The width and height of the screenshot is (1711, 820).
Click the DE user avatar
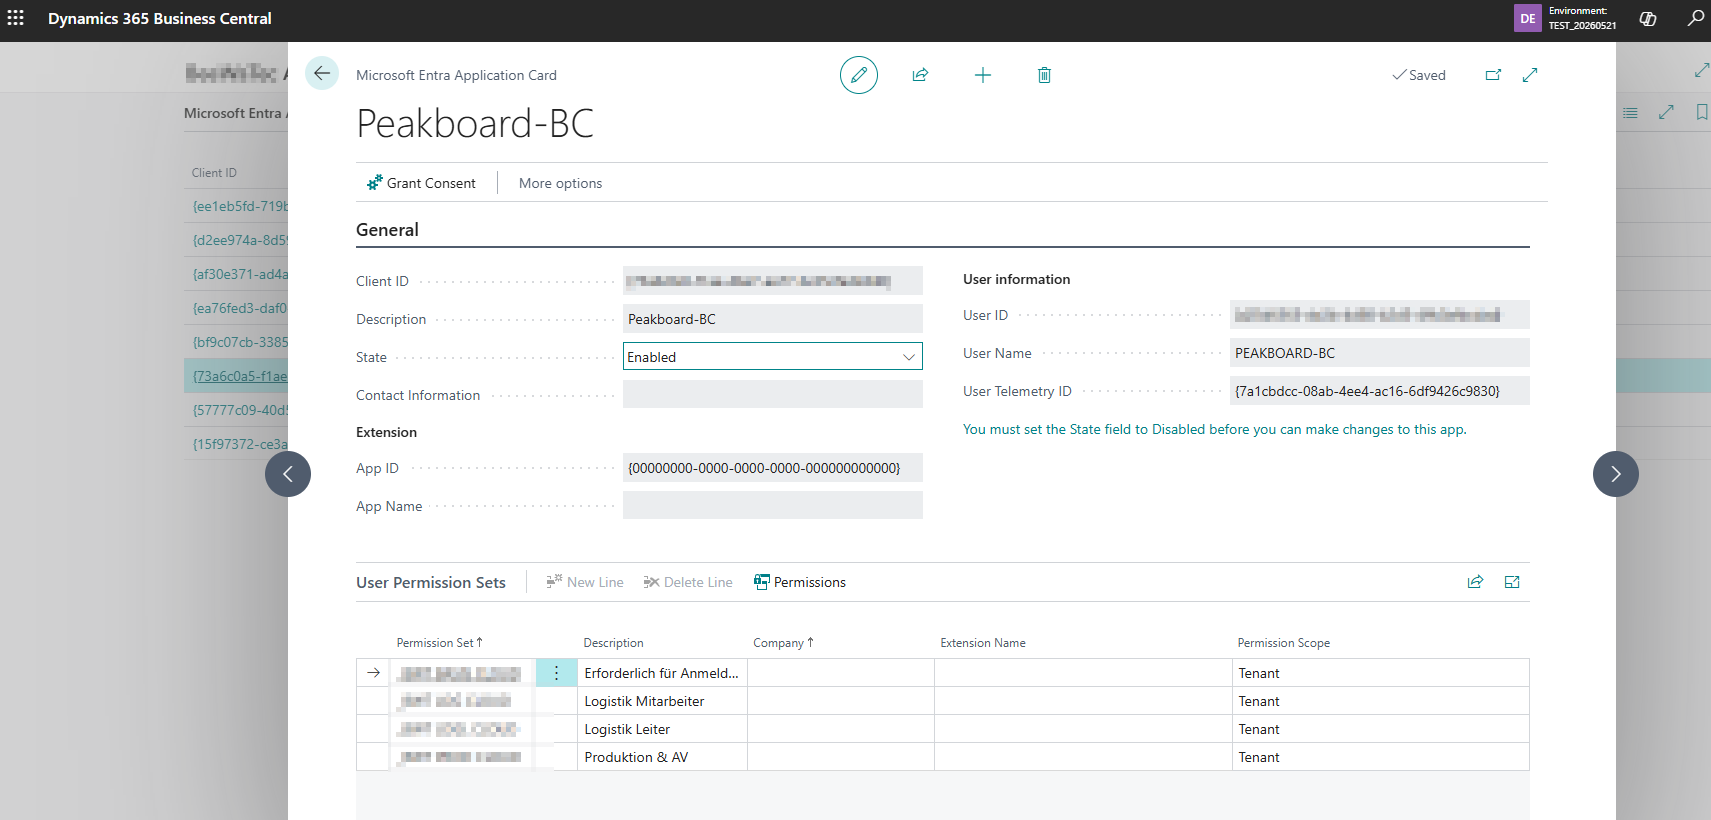point(1528,18)
